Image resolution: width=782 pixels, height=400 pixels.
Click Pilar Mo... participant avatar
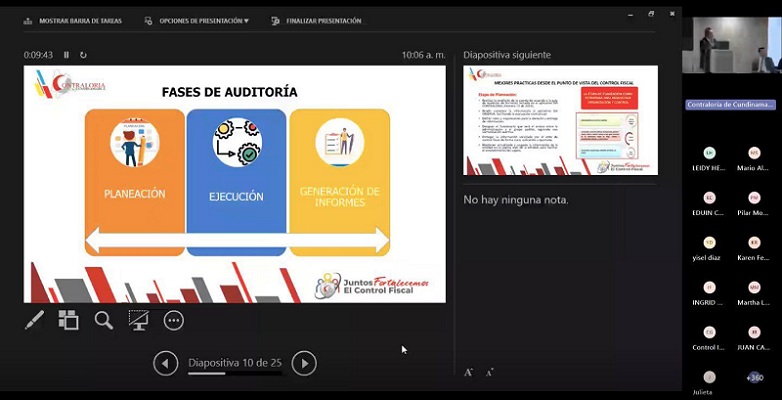[x=754, y=198]
